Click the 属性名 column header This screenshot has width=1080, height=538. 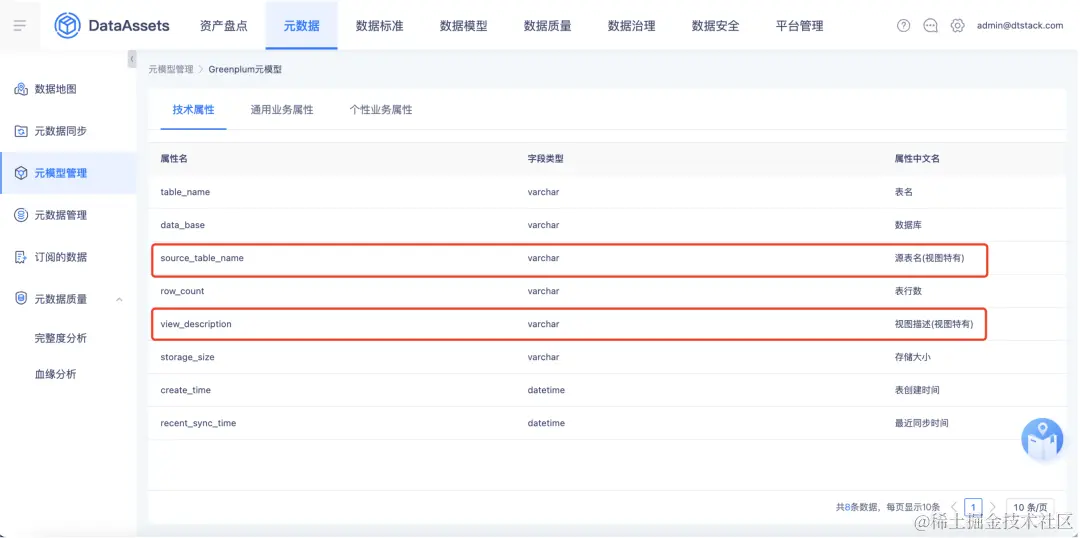(x=174, y=158)
